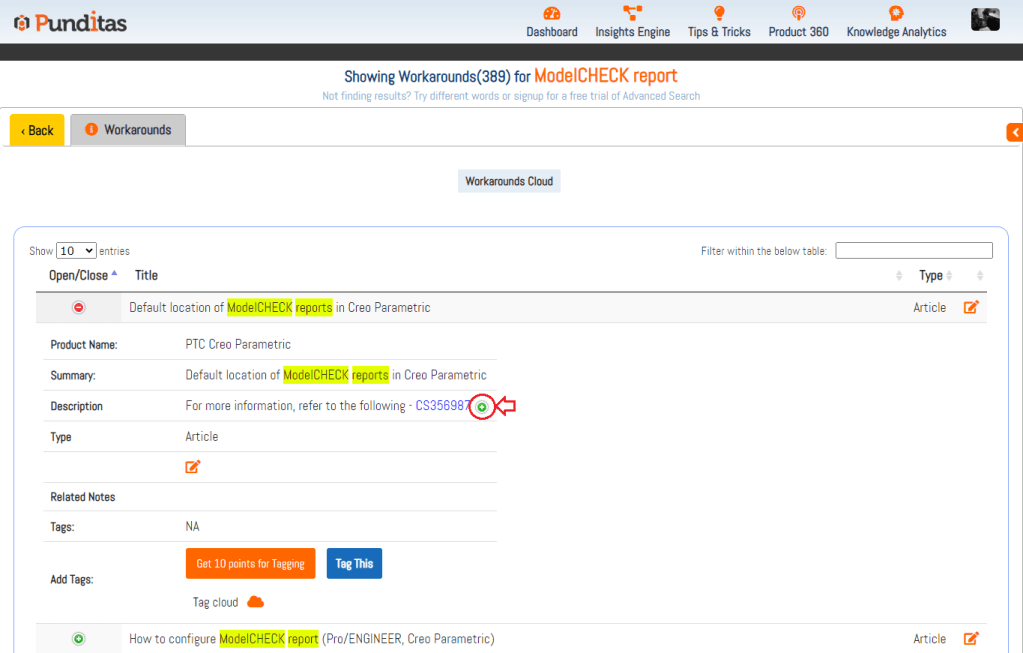Screen dimensions: 1023x653
Task: Click edit icon for Default location row
Action: (970, 307)
